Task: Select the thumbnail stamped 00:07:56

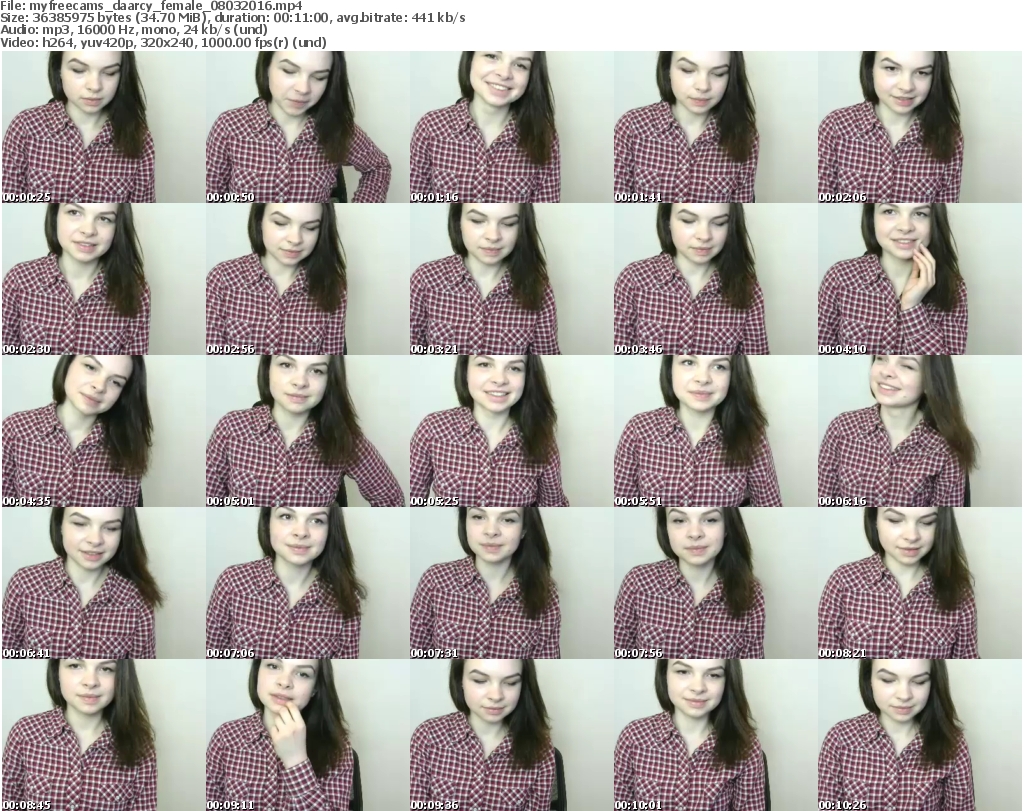Action: [715, 583]
